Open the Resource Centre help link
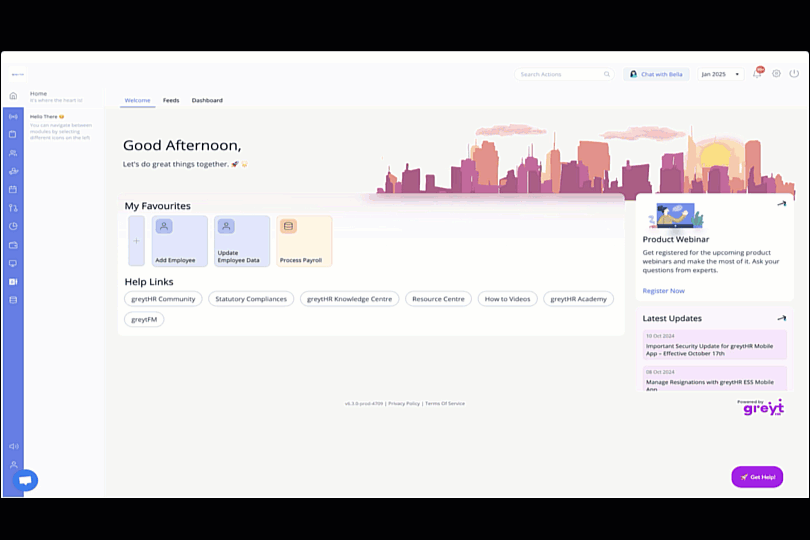Viewport: 810px width, 540px height. (439, 299)
